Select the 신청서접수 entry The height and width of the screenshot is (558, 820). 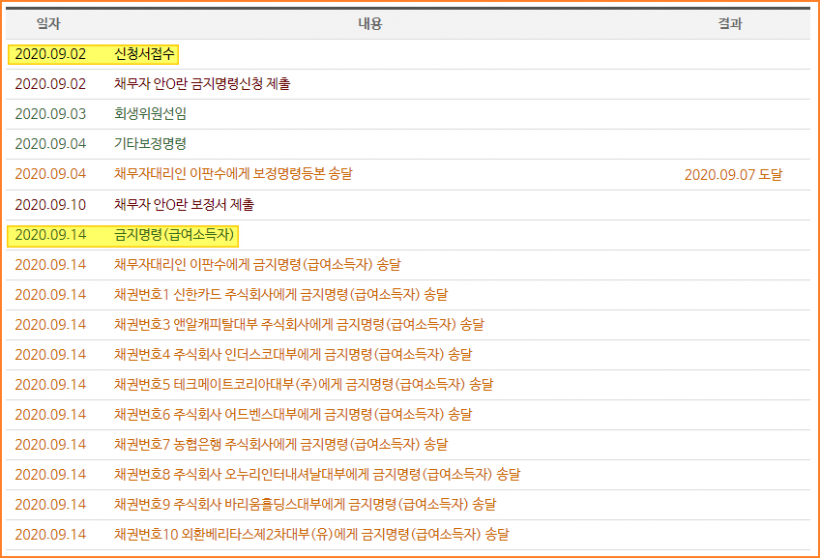144,54
